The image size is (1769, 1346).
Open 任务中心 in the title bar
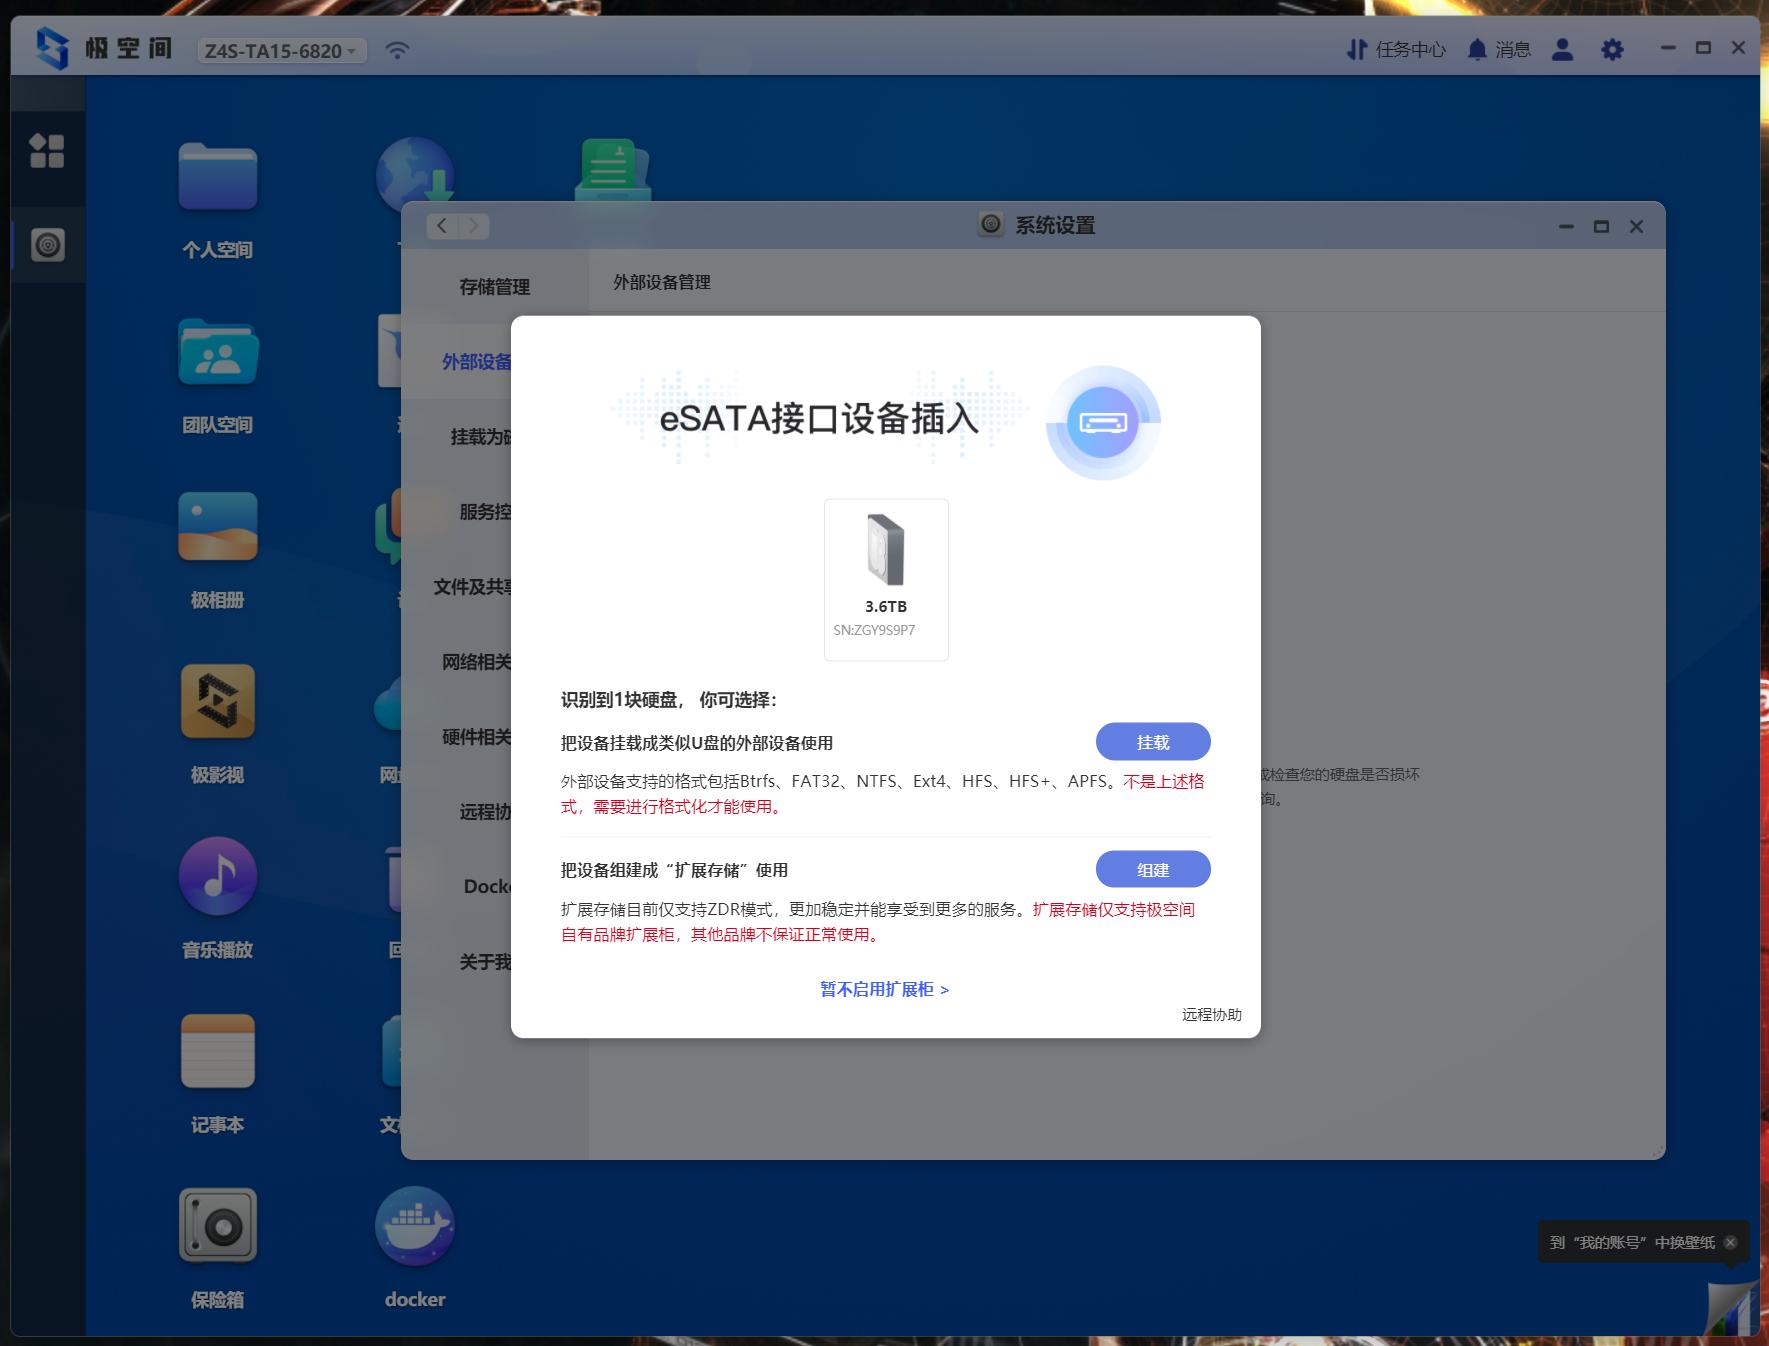pyautogui.click(x=1398, y=49)
